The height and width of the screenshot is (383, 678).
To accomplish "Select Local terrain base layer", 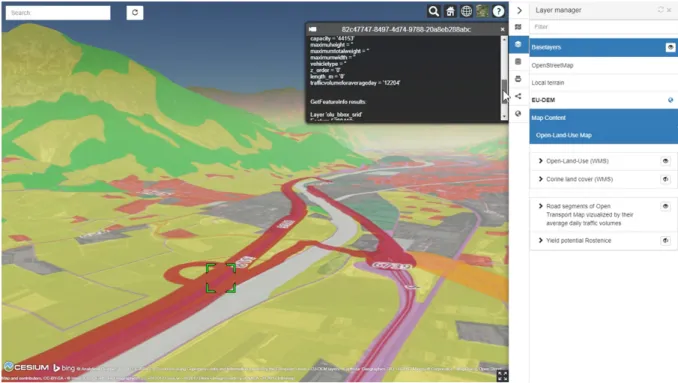I will click(x=547, y=83).
